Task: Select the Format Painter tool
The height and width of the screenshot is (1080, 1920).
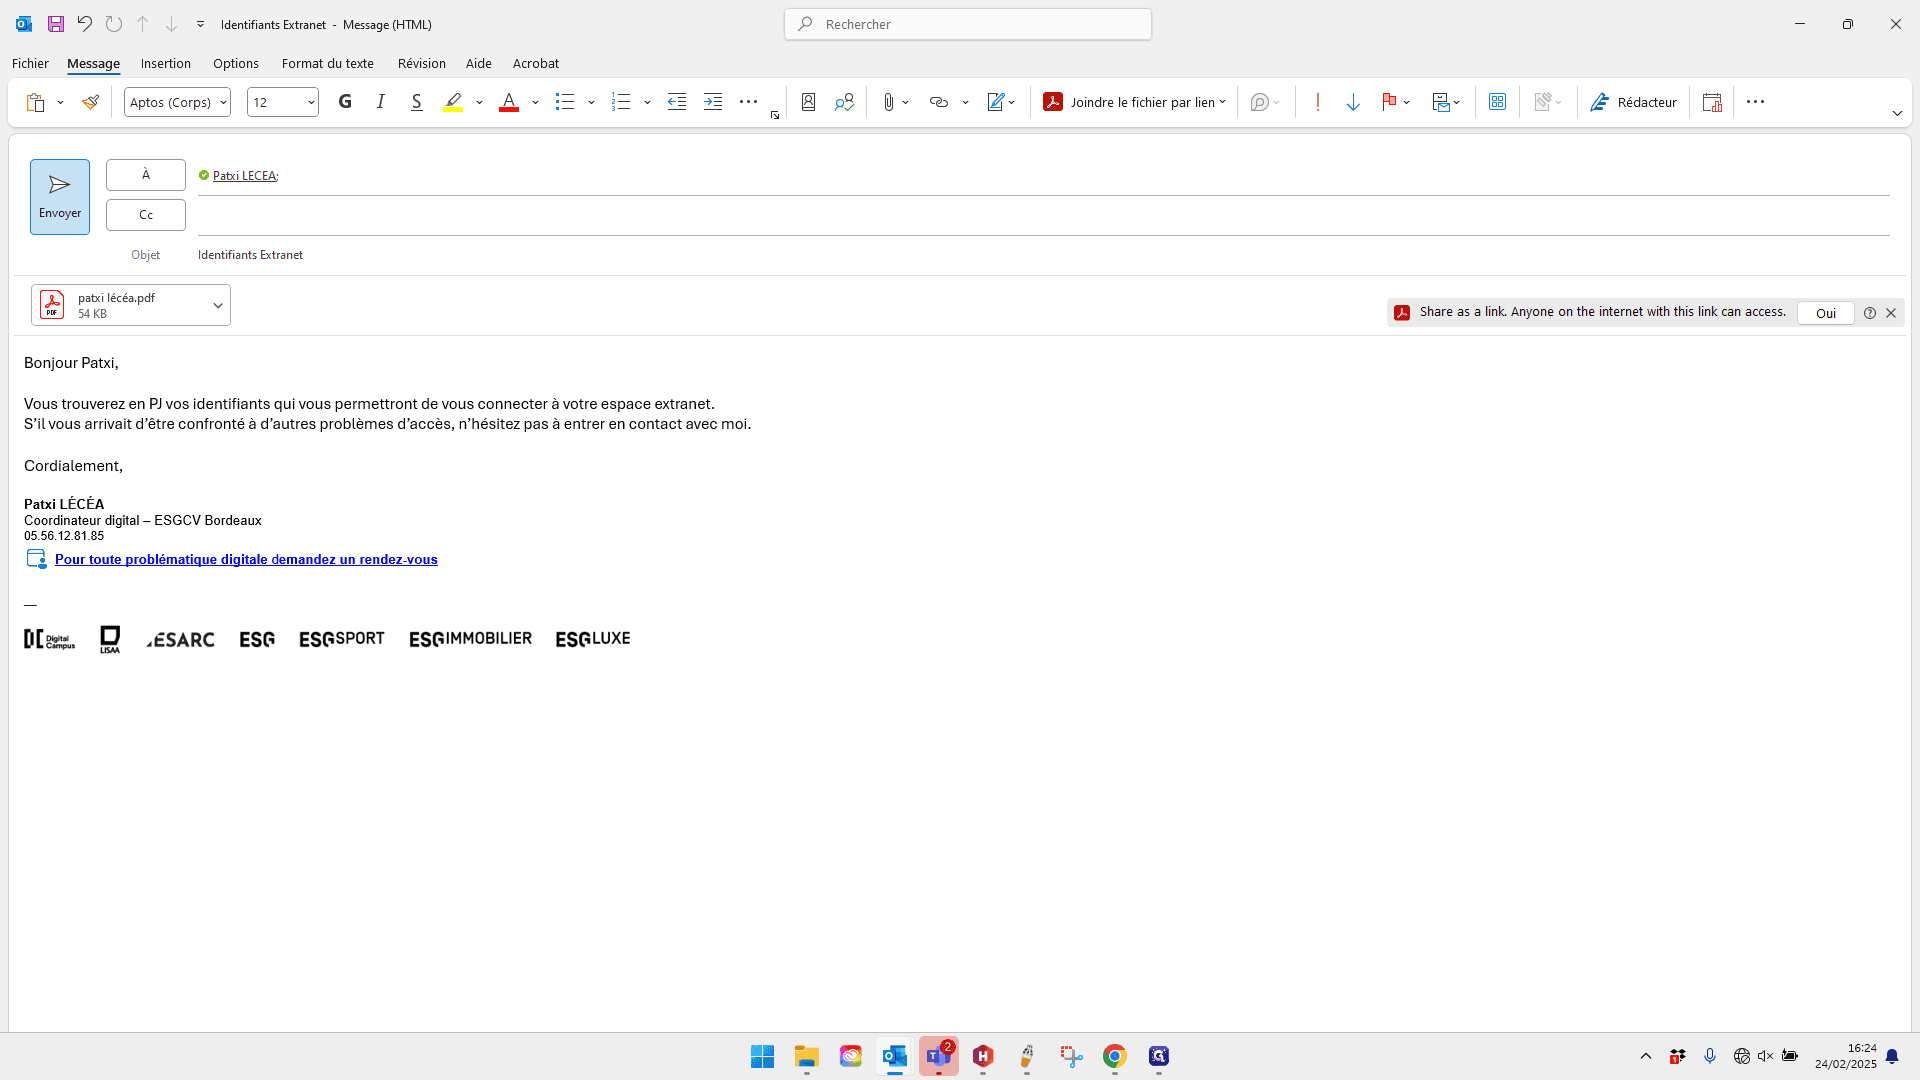Action: (x=90, y=102)
